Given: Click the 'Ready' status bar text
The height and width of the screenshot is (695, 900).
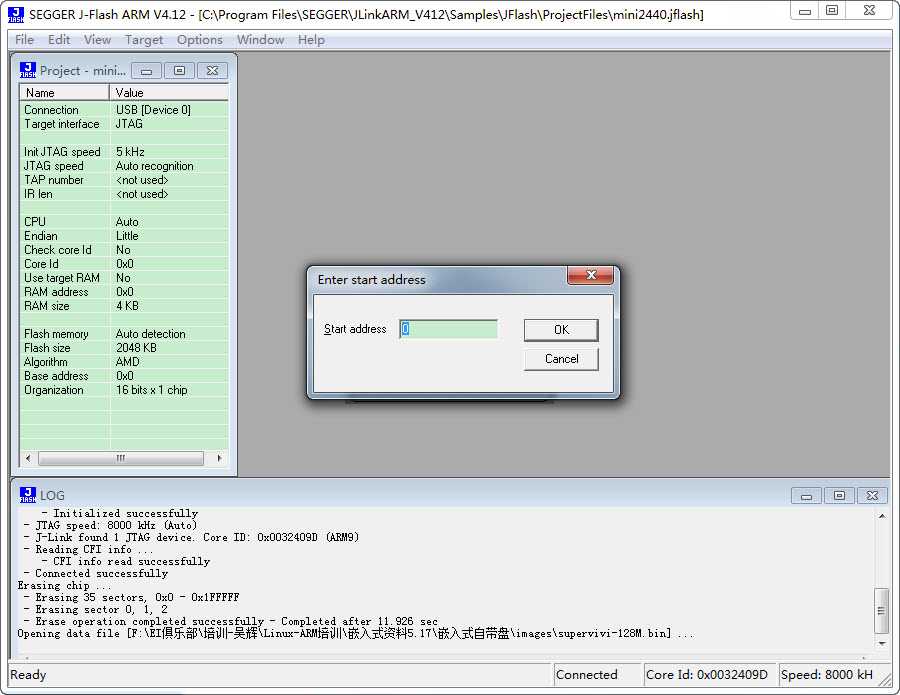Looking at the screenshot, I should click(x=28, y=674).
